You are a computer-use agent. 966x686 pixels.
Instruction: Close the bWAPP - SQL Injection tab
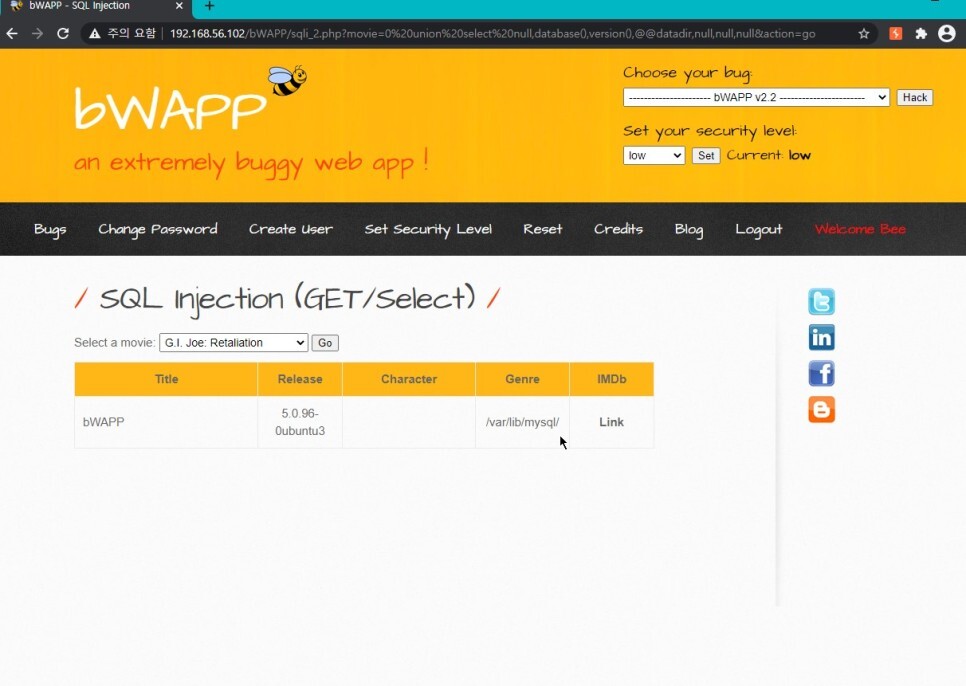179,6
